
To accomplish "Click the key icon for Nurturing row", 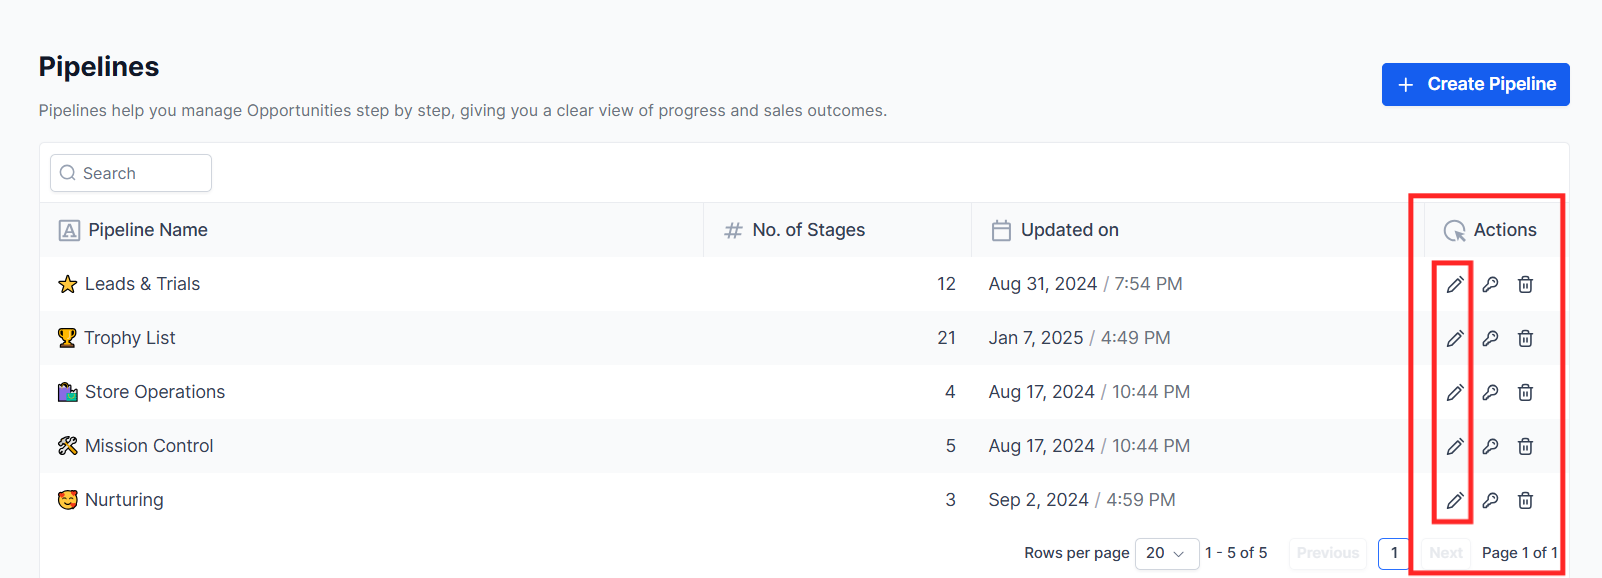I will (1490, 501).
